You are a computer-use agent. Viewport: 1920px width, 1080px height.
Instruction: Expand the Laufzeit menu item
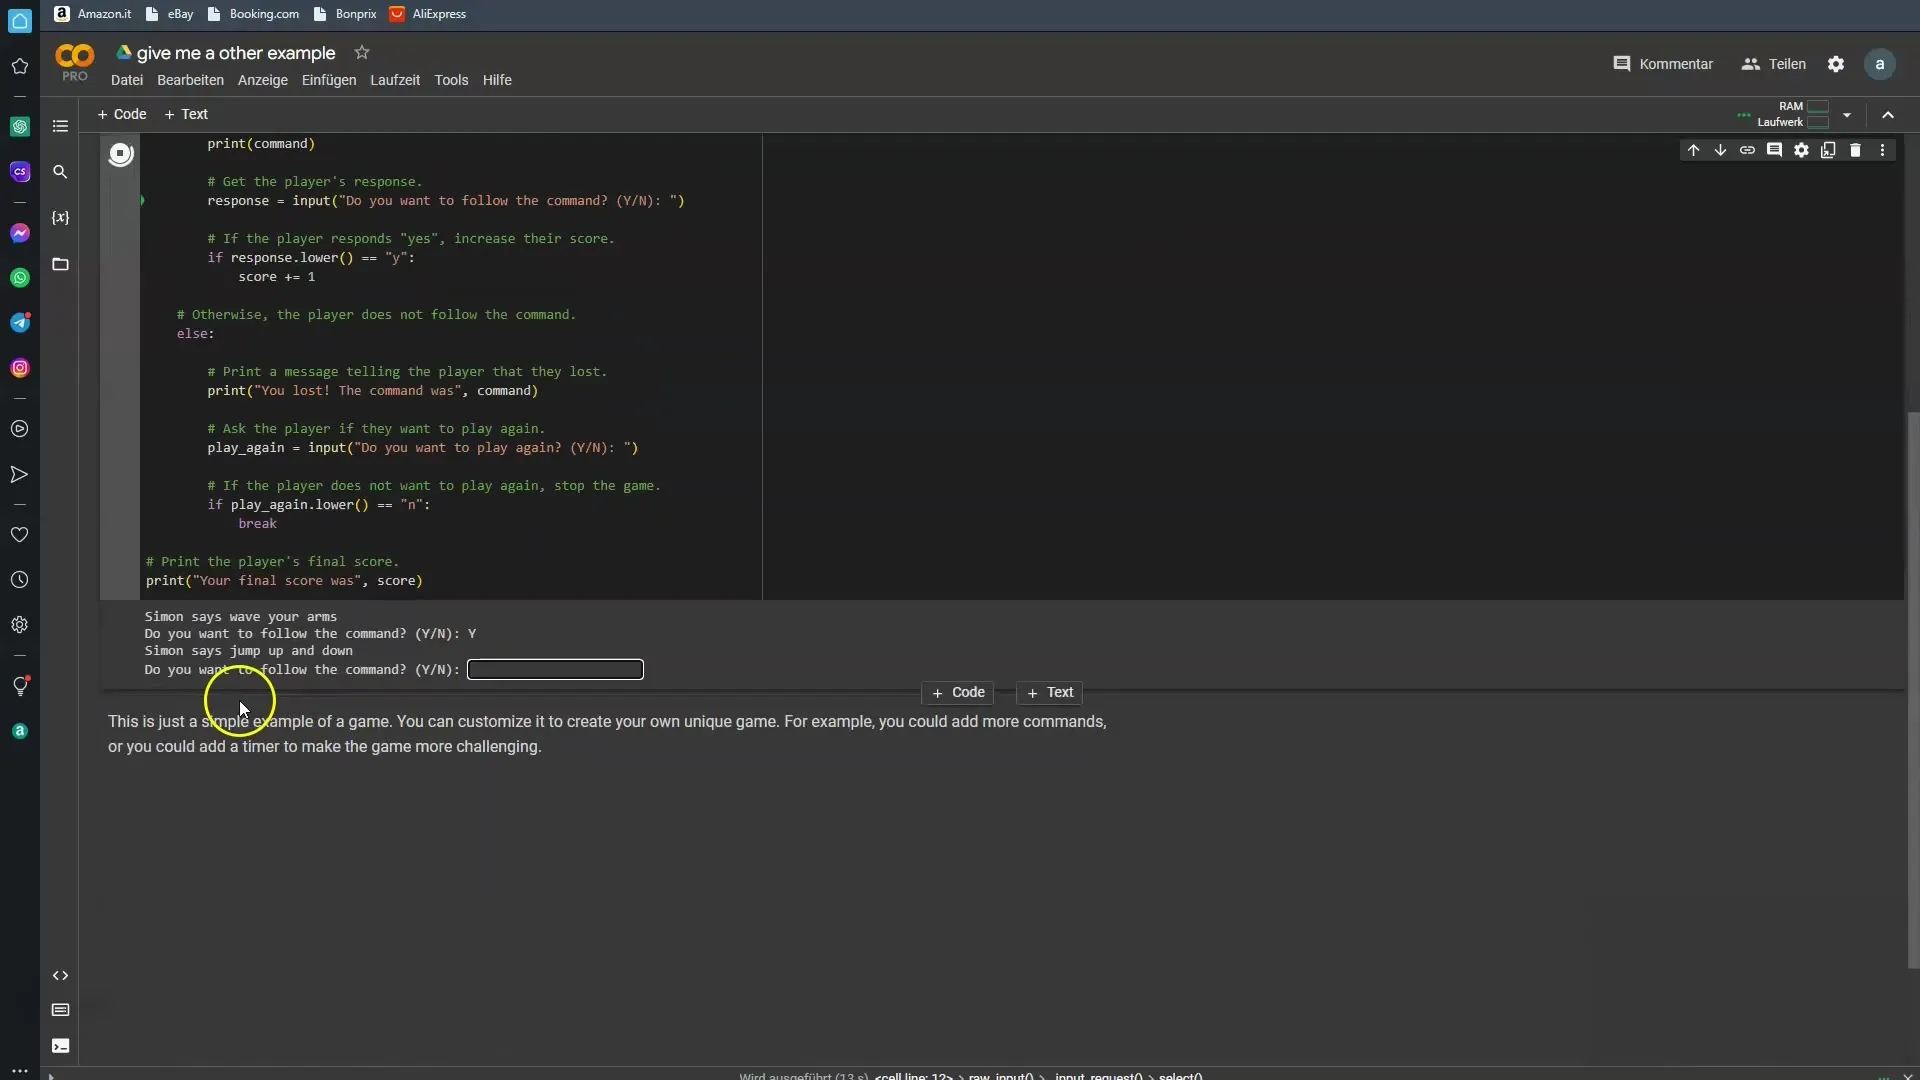click(x=396, y=79)
